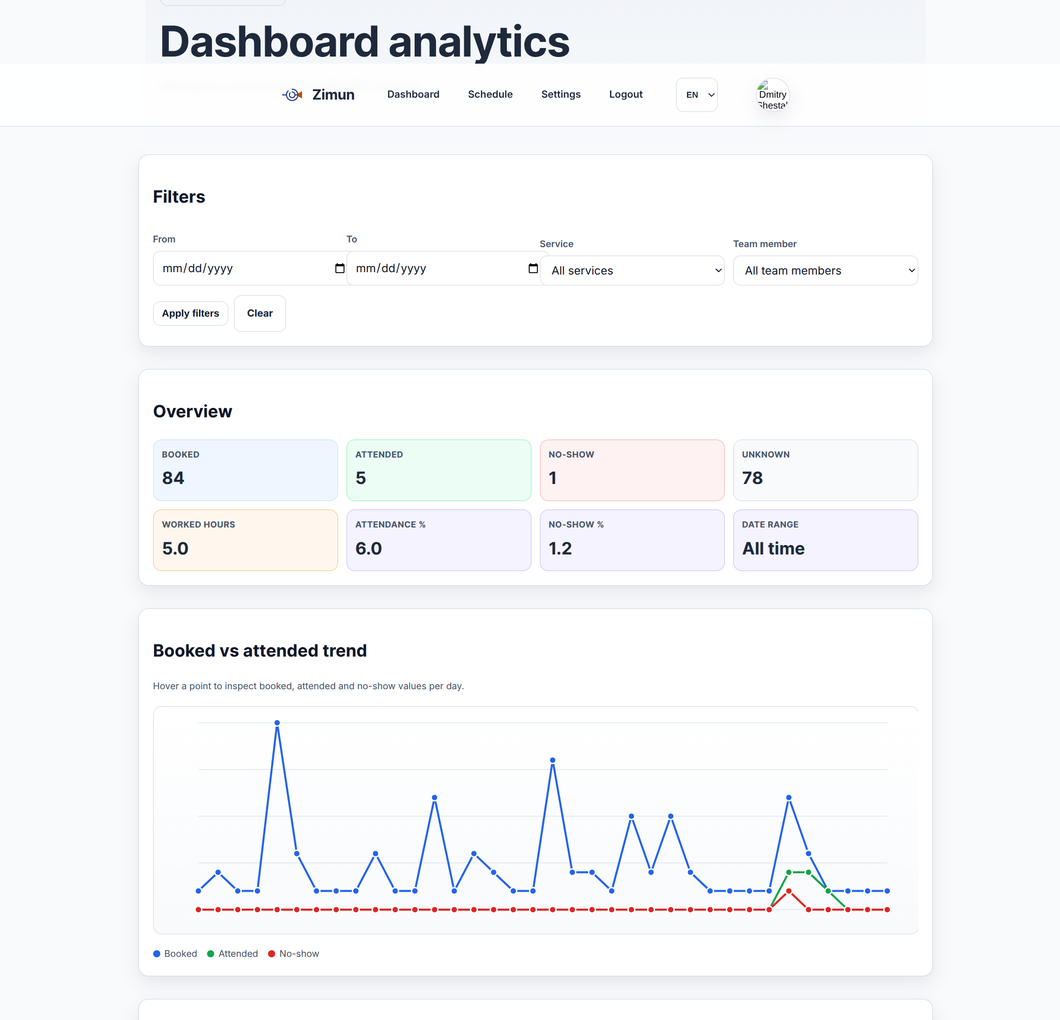
Task: Click the Booked overview card showing 84
Action: pyautogui.click(x=245, y=470)
